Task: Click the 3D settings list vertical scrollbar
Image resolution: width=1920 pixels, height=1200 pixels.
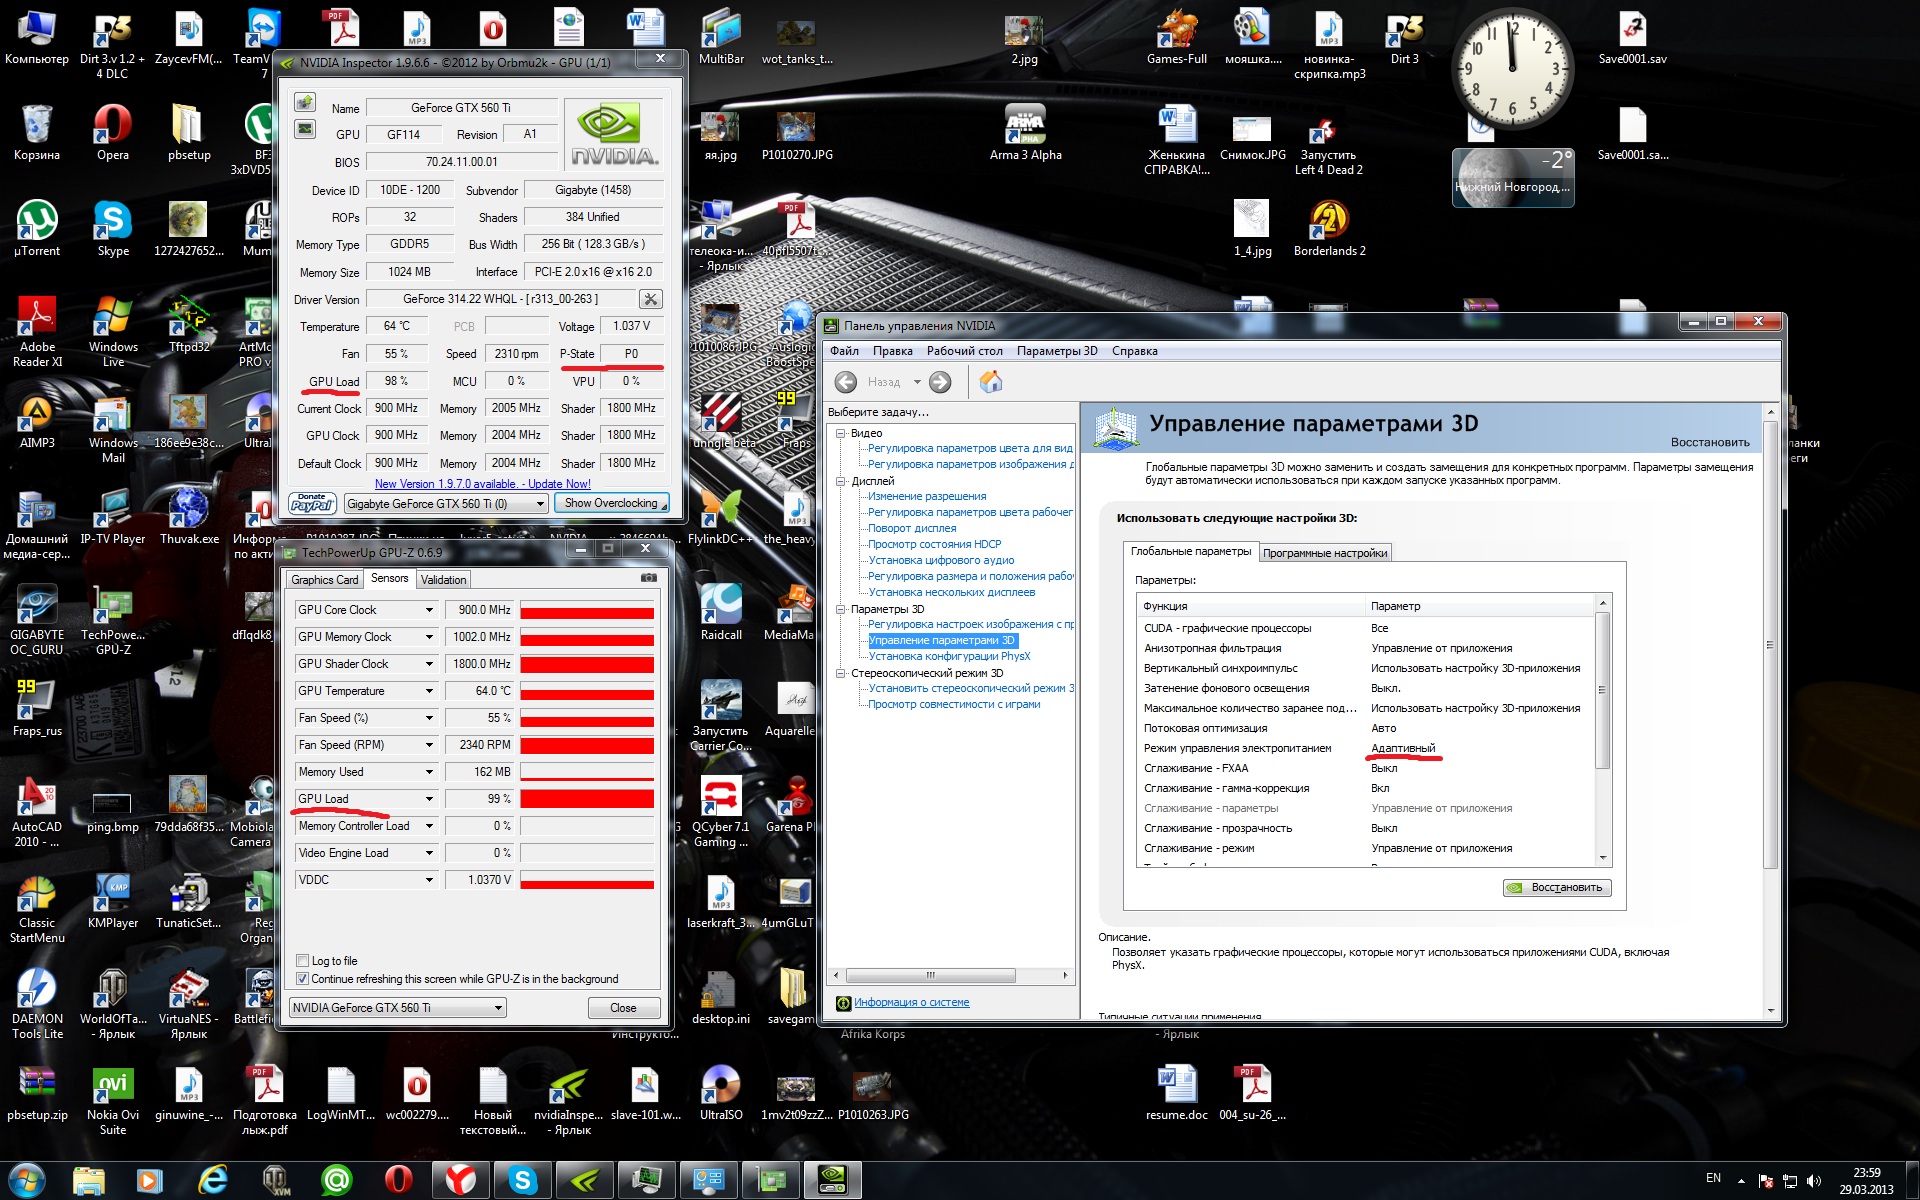Action: tap(1602, 690)
